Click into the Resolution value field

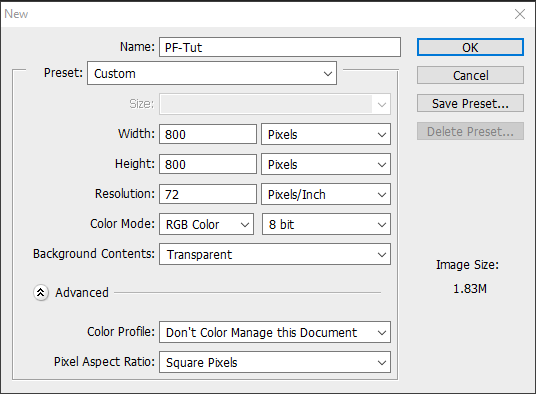[208, 194]
